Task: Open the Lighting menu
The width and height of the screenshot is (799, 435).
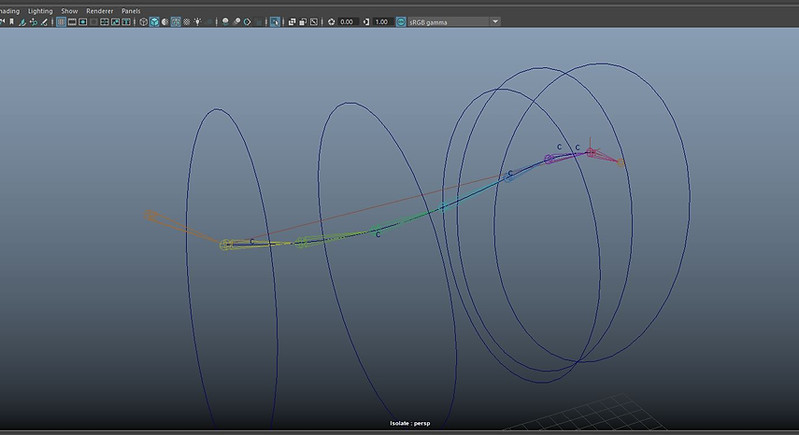Action: (40, 11)
